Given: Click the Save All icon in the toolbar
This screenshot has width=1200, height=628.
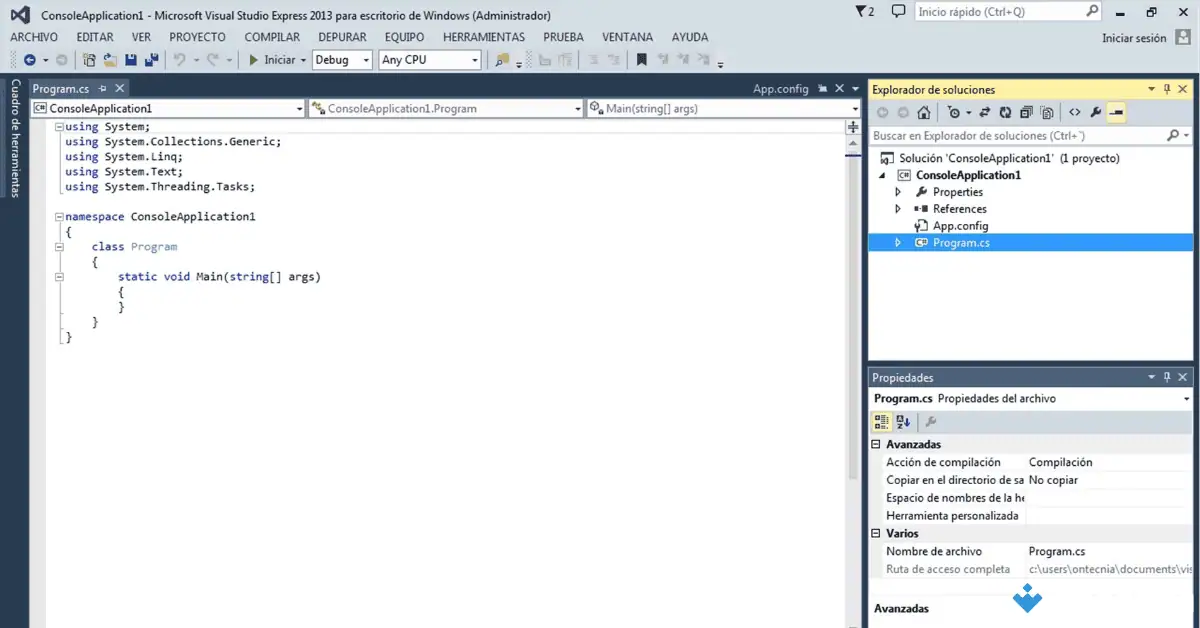Looking at the screenshot, I should 151,60.
